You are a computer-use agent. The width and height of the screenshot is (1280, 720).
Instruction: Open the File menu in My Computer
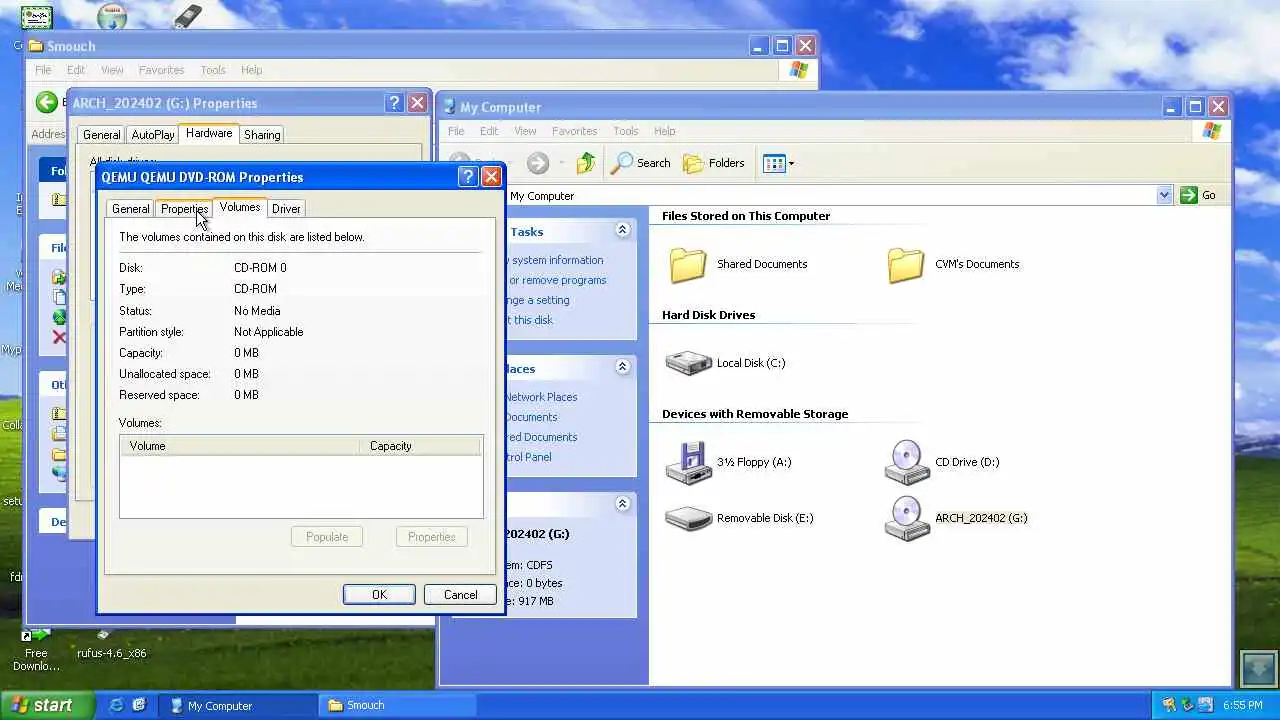point(456,131)
